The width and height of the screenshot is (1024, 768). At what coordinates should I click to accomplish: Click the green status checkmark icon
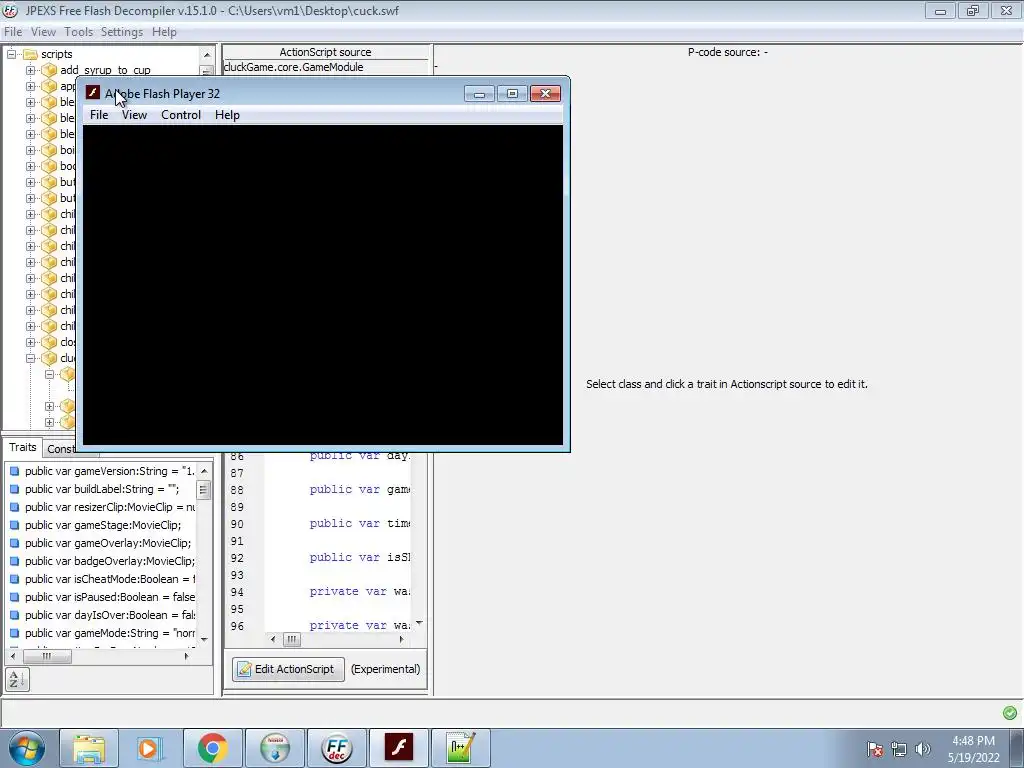click(1010, 712)
